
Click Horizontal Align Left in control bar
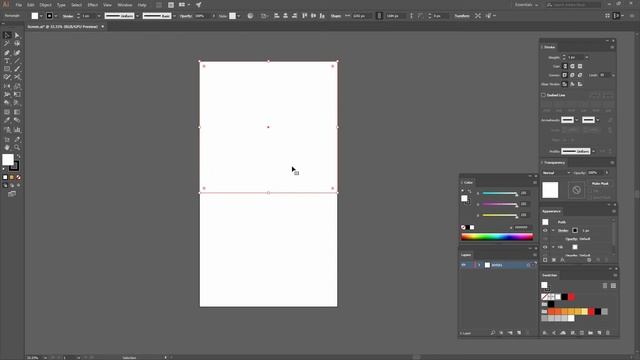277,16
